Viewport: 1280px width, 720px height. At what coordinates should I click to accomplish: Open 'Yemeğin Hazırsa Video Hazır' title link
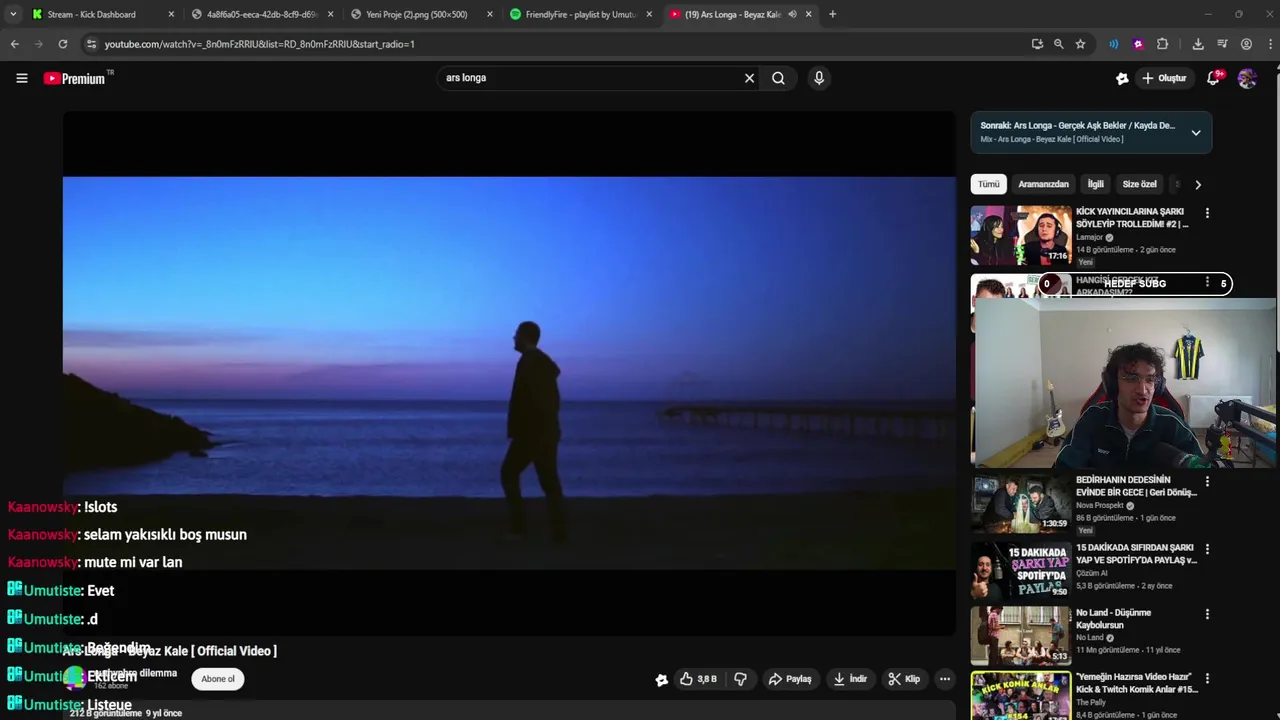(1137, 683)
